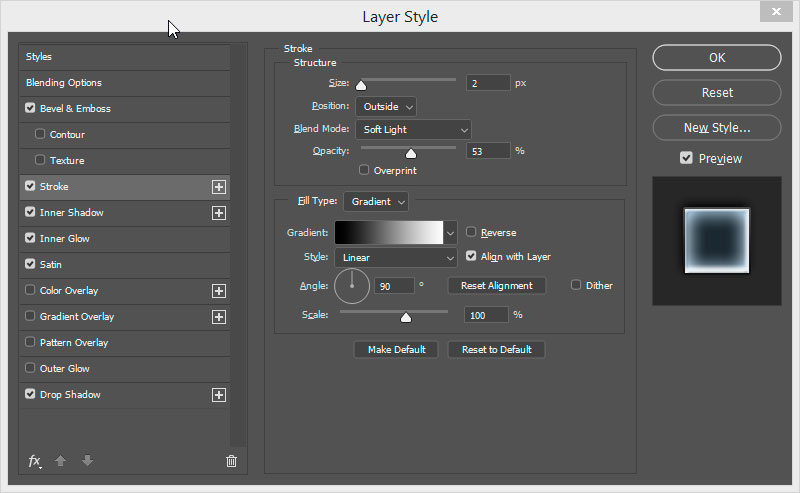Image resolution: width=800 pixels, height=493 pixels.
Task: Click the Angle dial control
Action: coord(352,286)
